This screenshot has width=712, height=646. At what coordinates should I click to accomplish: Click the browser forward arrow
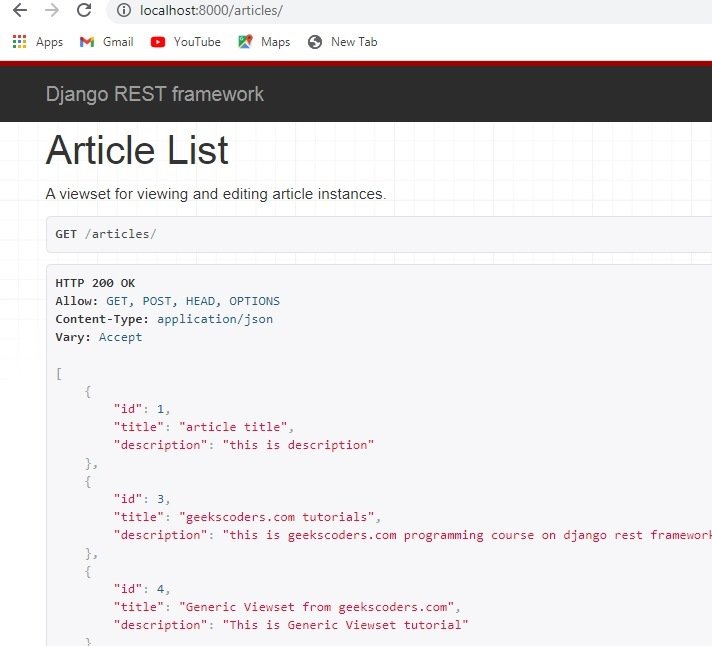click(x=52, y=10)
